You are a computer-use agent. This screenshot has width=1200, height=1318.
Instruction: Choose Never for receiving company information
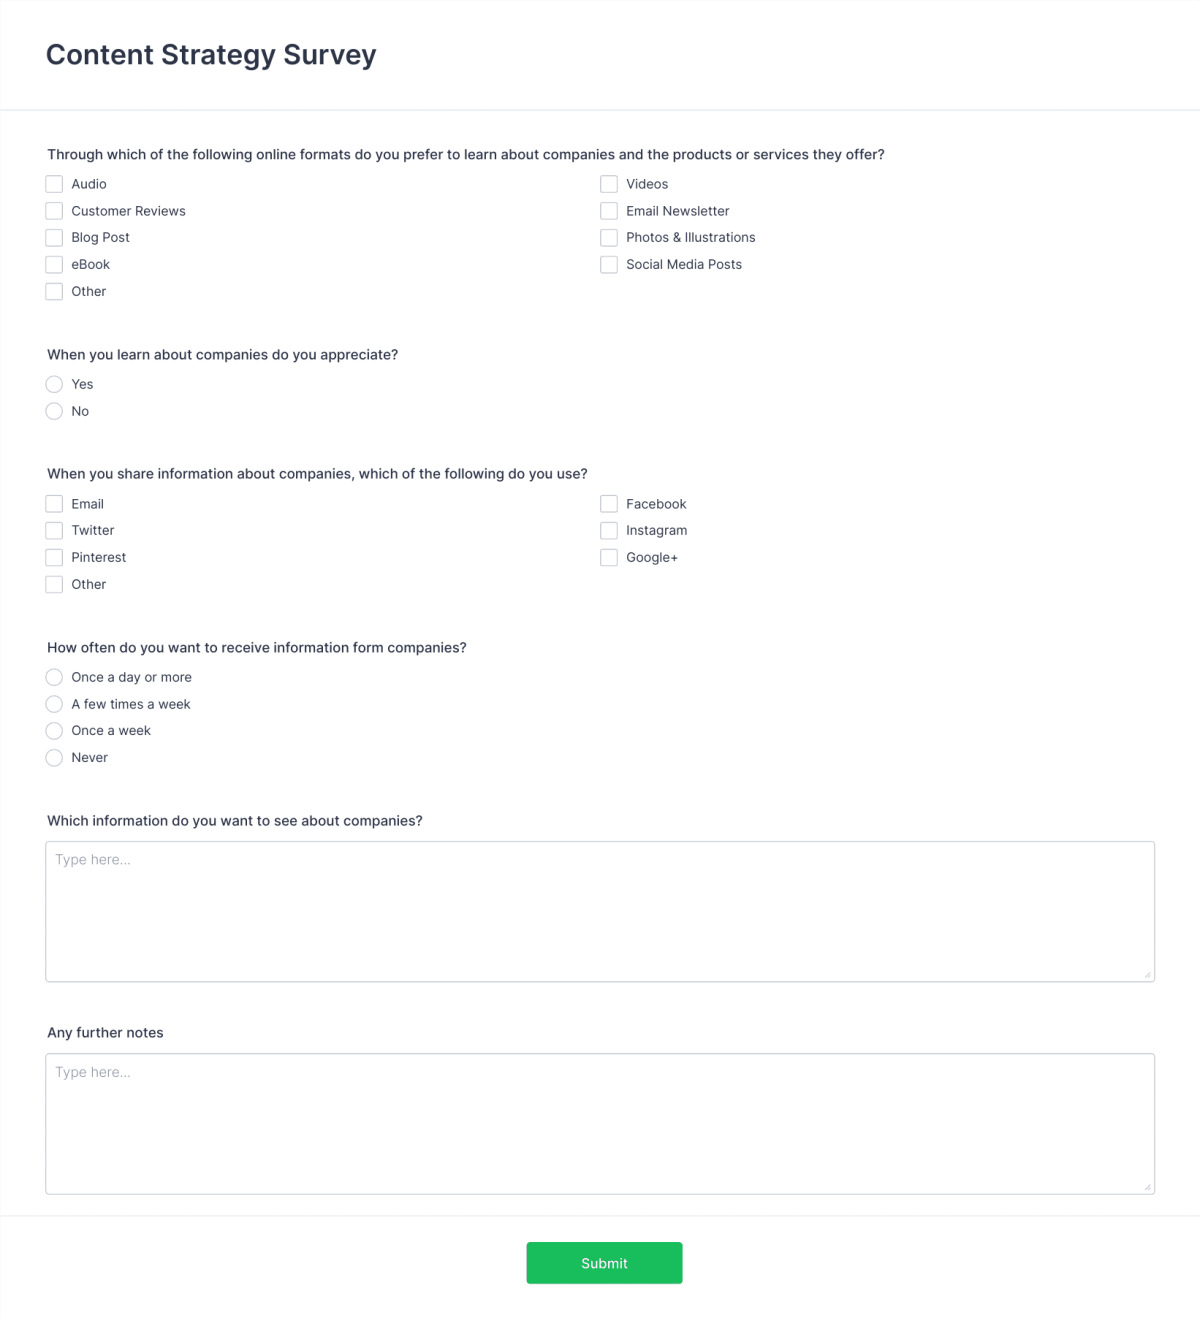pos(55,758)
